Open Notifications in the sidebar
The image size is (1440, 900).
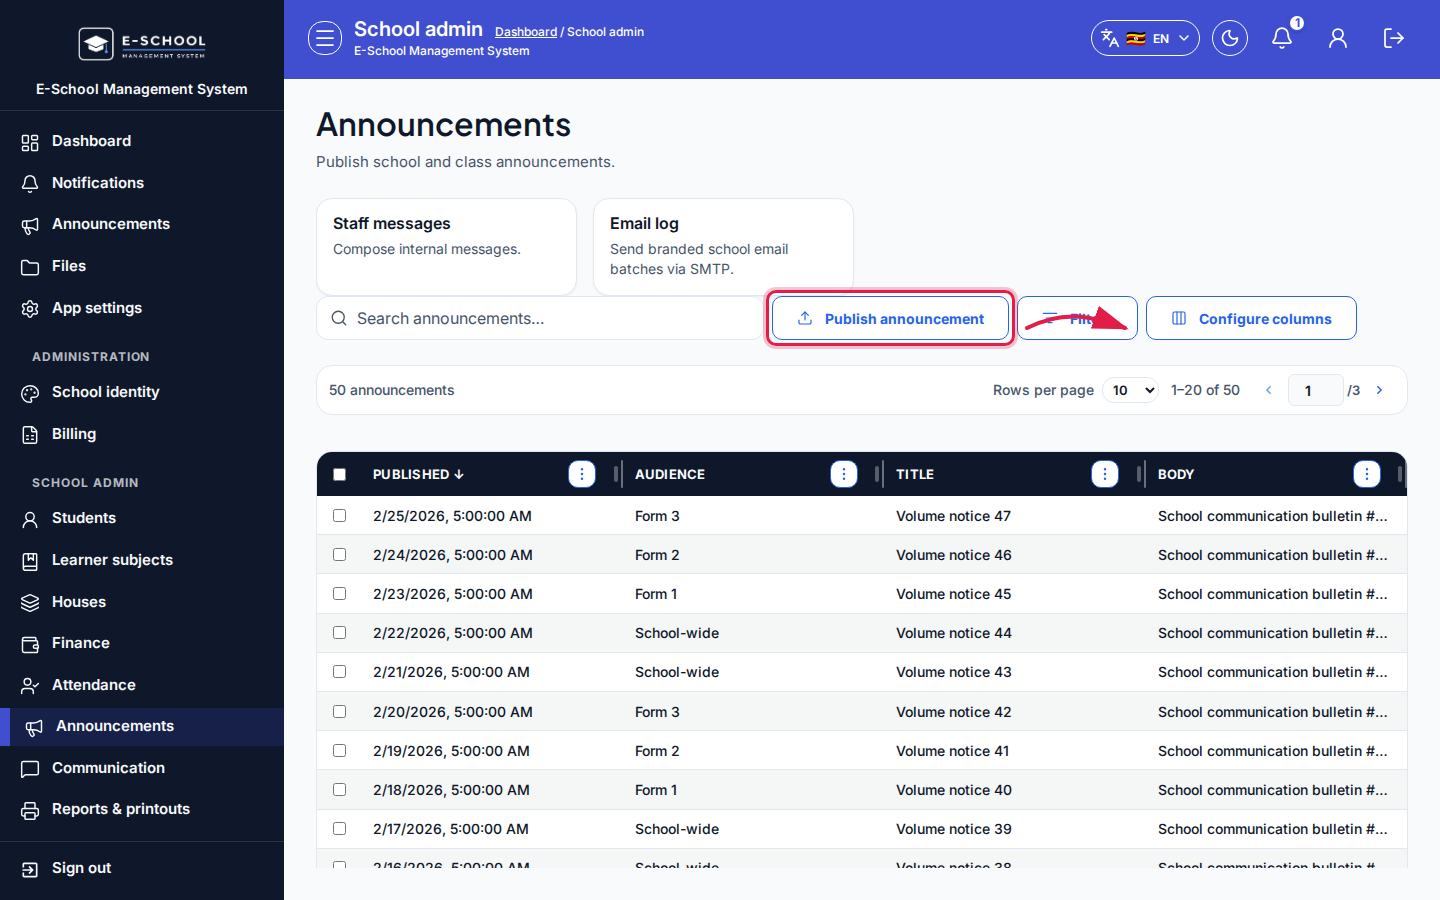pos(142,183)
